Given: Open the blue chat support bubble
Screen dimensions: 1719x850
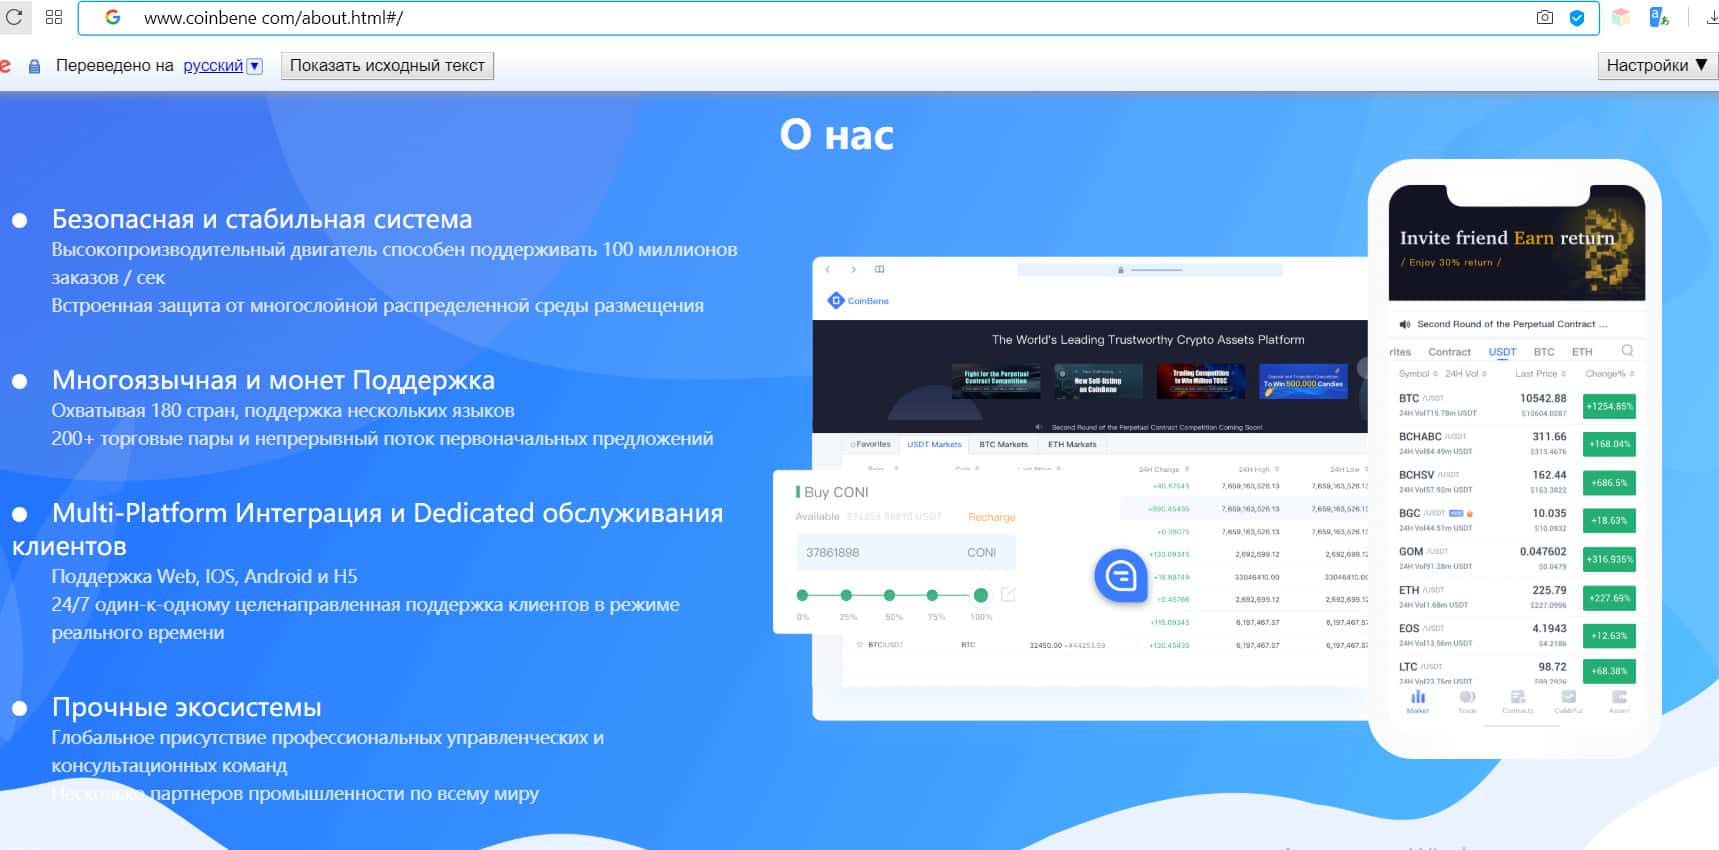Looking at the screenshot, I should coord(1121,575).
